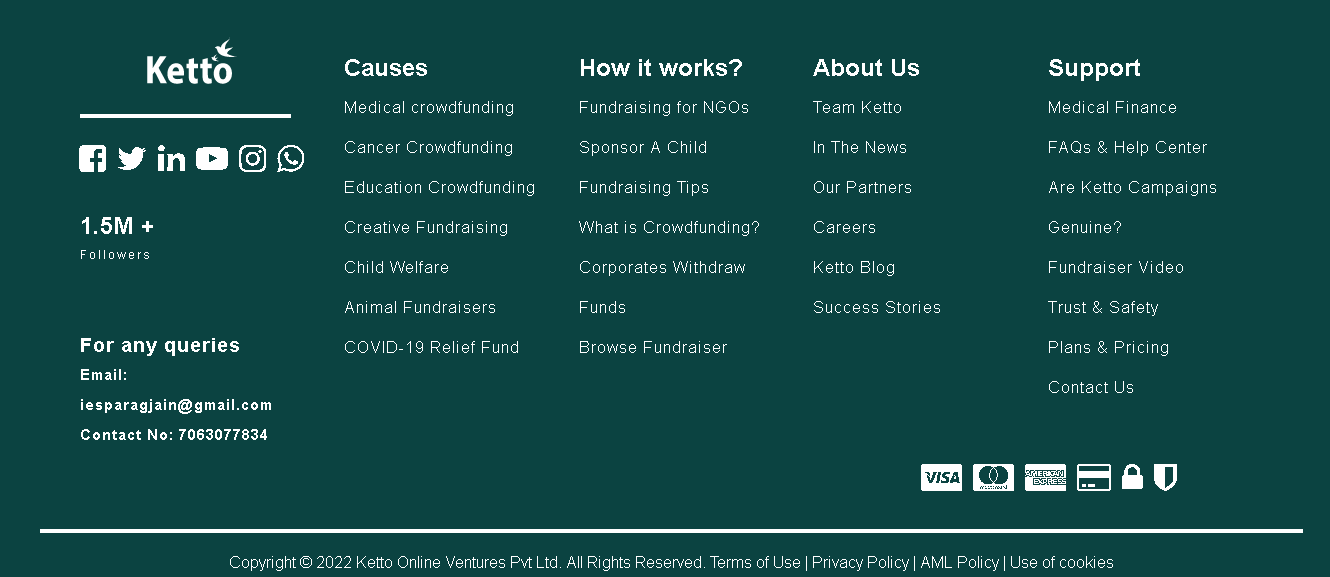
Task: Select the American Express icon
Action: tap(1045, 477)
